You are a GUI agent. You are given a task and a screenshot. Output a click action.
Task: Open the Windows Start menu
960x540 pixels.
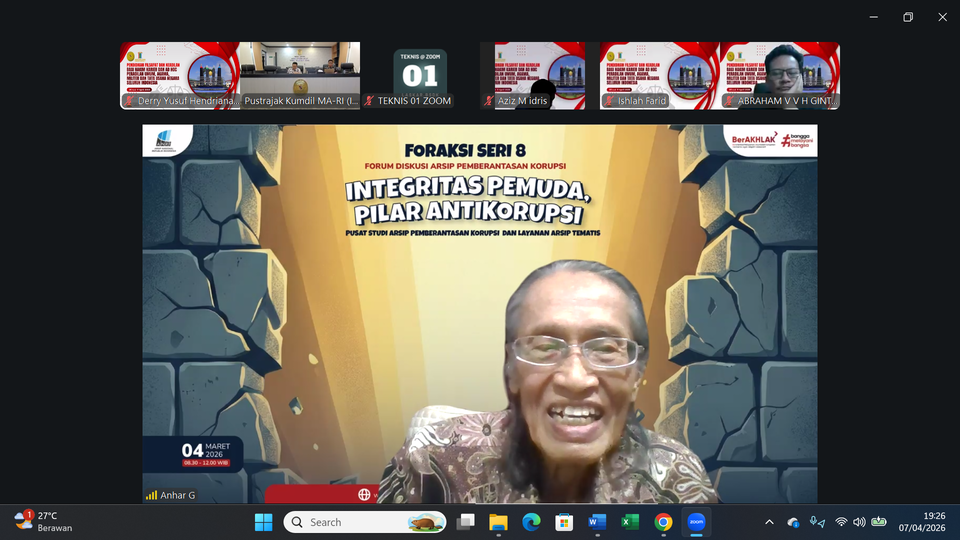(263, 522)
